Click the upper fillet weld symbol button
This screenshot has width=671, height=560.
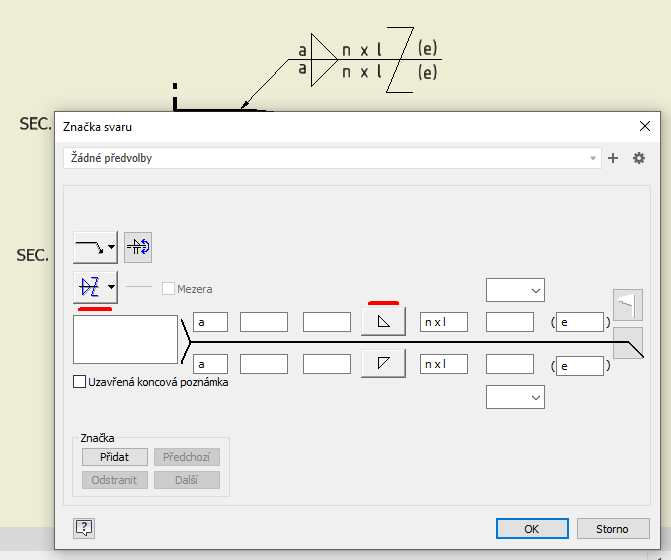383,321
